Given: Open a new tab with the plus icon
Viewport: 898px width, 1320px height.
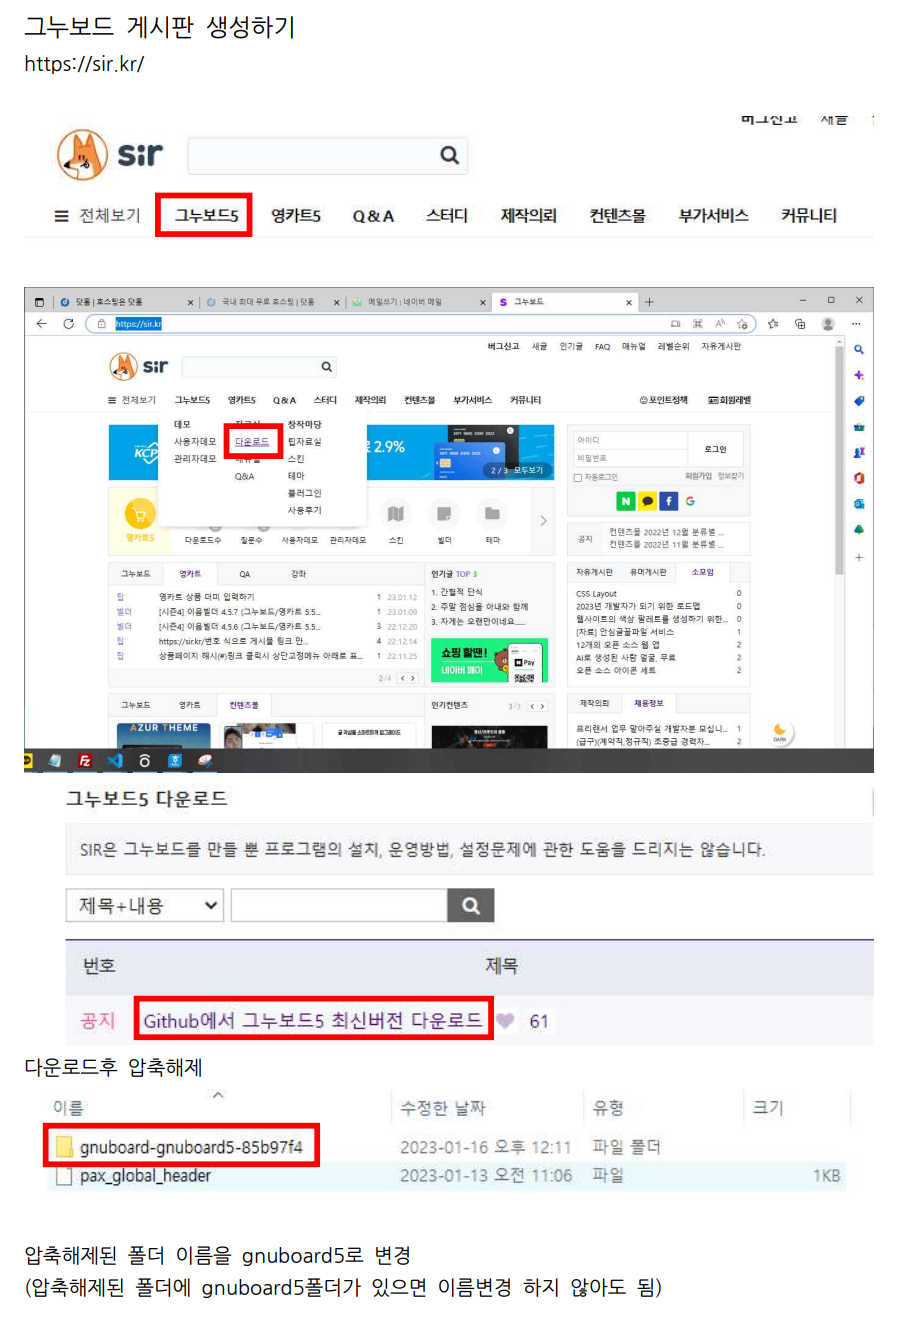Looking at the screenshot, I should 649,302.
